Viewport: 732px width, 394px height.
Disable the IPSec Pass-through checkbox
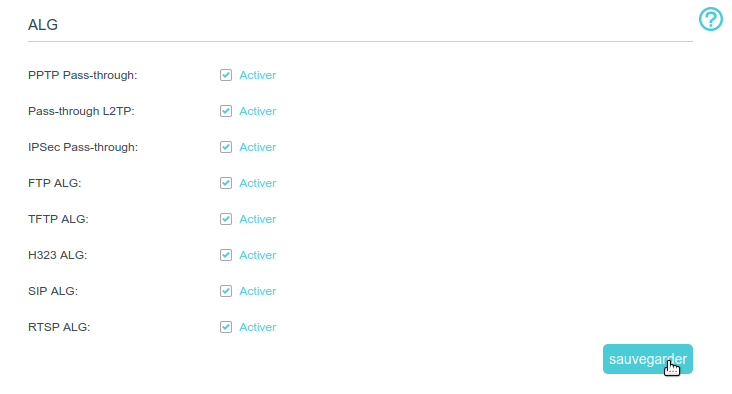tap(226, 147)
